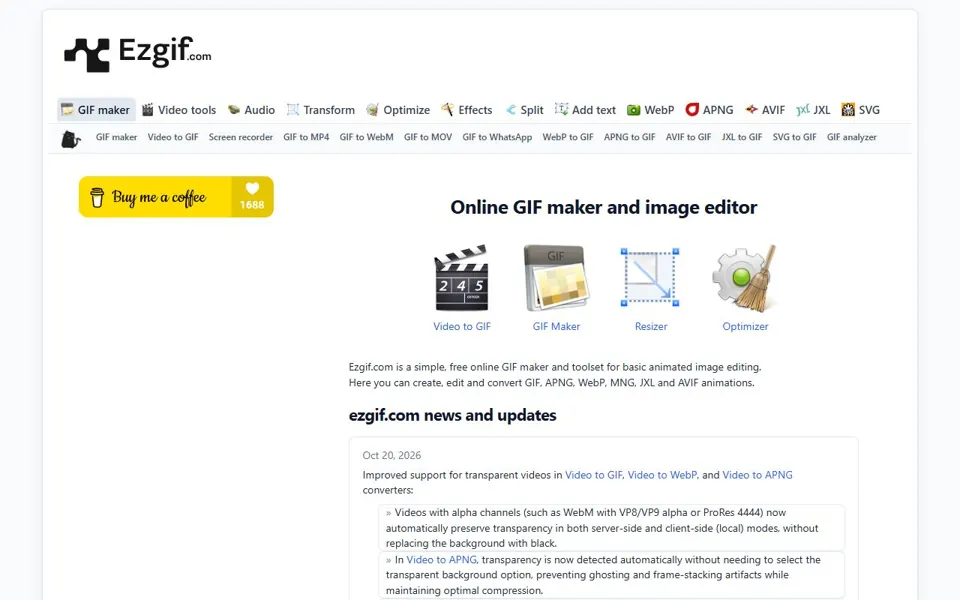The image size is (960, 600).
Task: Open WebP to GIF converter
Action: (x=568, y=137)
